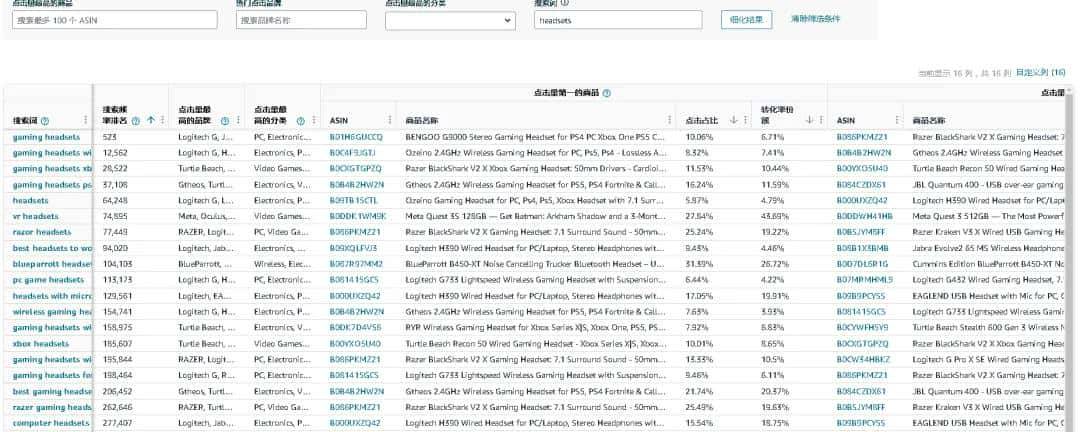Open the 'vr headsets' search term link
Image resolution: width=1080 pixels, height=432 pixels.
(x=36, y=216)
